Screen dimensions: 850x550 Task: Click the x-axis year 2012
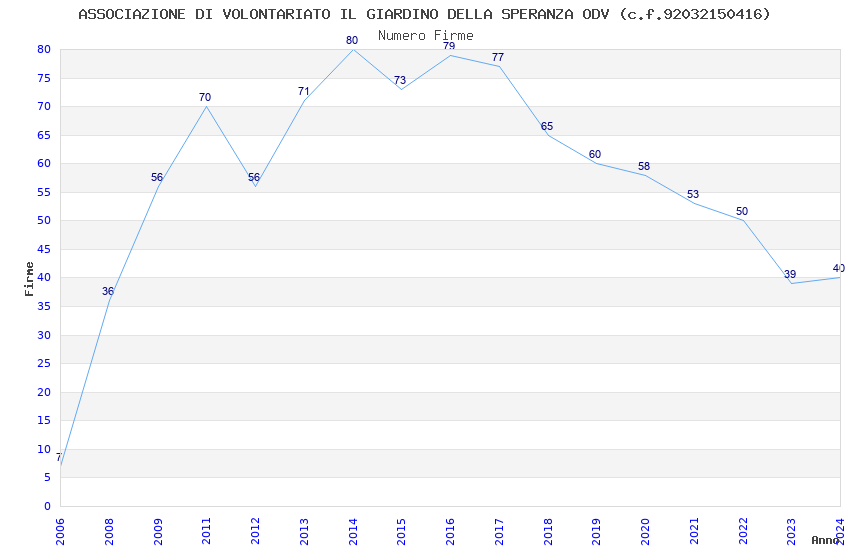pyautogui.click(x=255, y=532)
